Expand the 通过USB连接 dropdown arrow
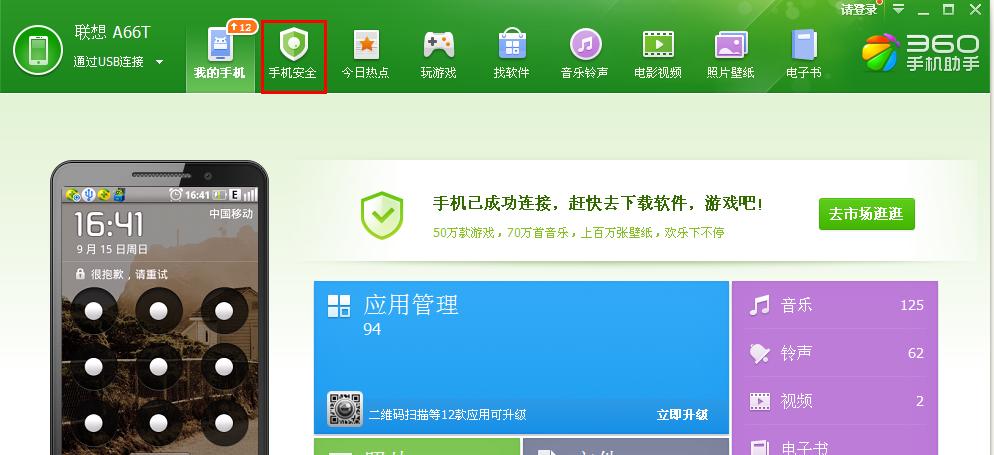The width and height of the screenshot is (994, 455). [160, 62]
